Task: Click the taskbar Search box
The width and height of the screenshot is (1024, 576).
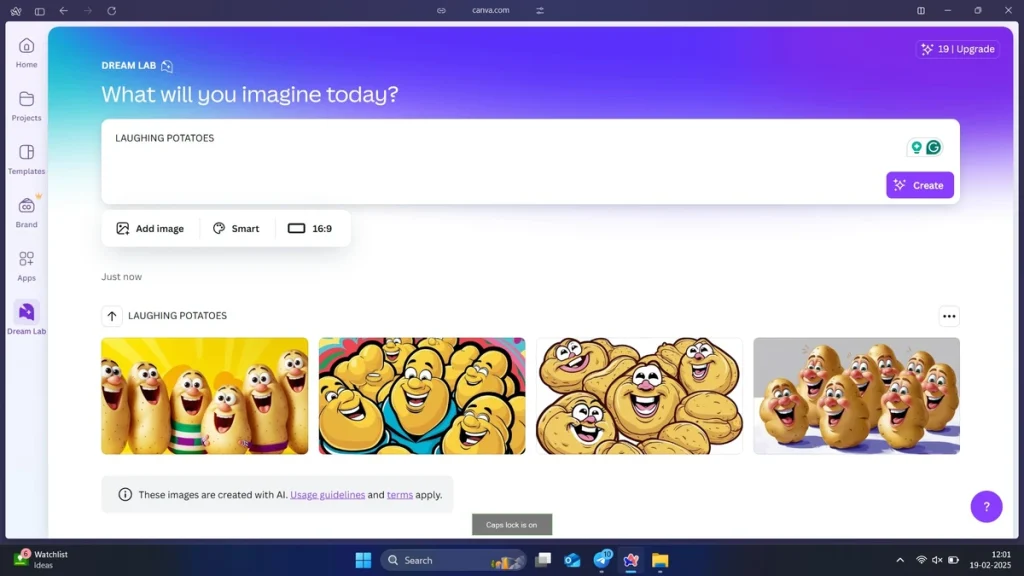Action: (453, 560)
